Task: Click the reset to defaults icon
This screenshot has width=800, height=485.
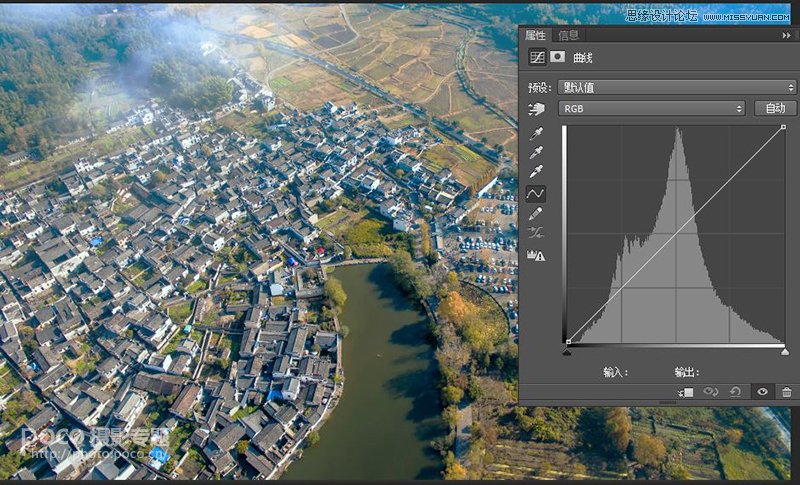Action: 735,392
